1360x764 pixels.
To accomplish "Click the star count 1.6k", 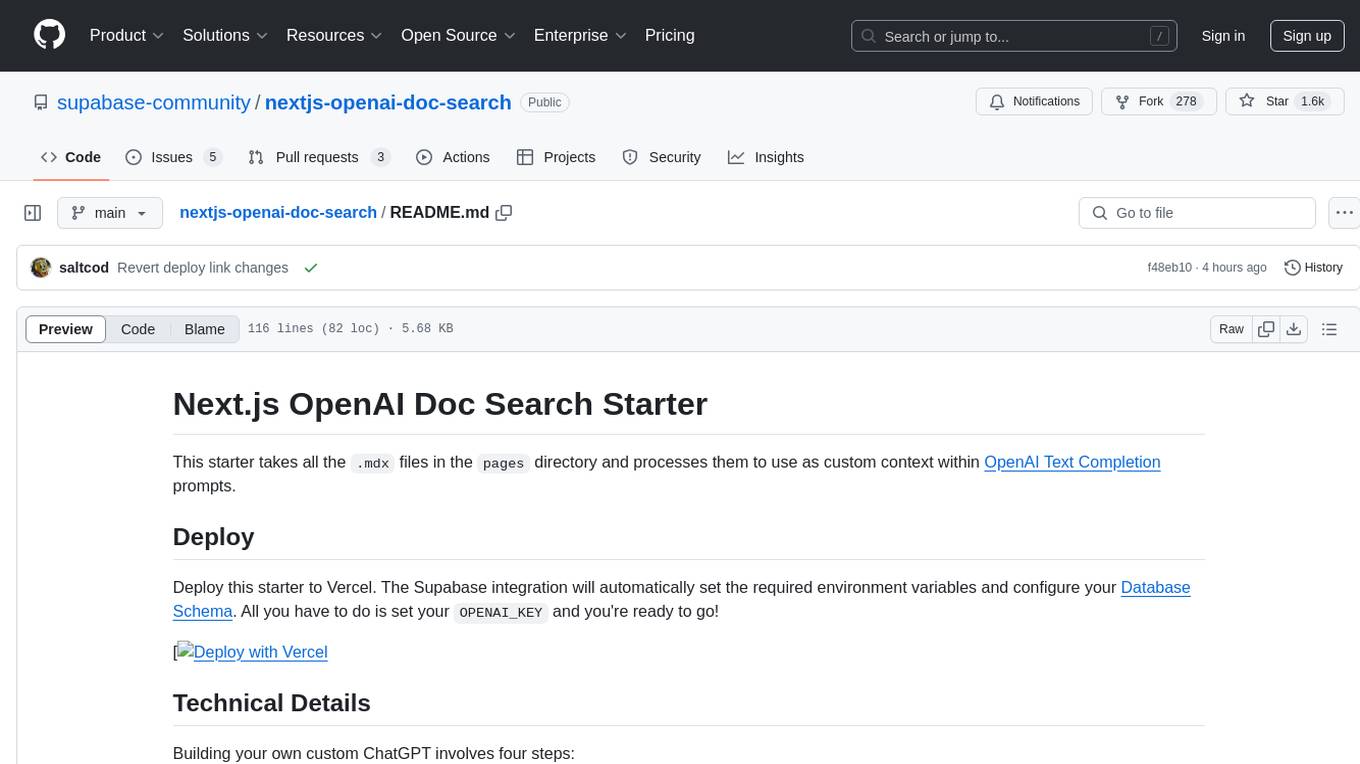I will click(1312, 102).
